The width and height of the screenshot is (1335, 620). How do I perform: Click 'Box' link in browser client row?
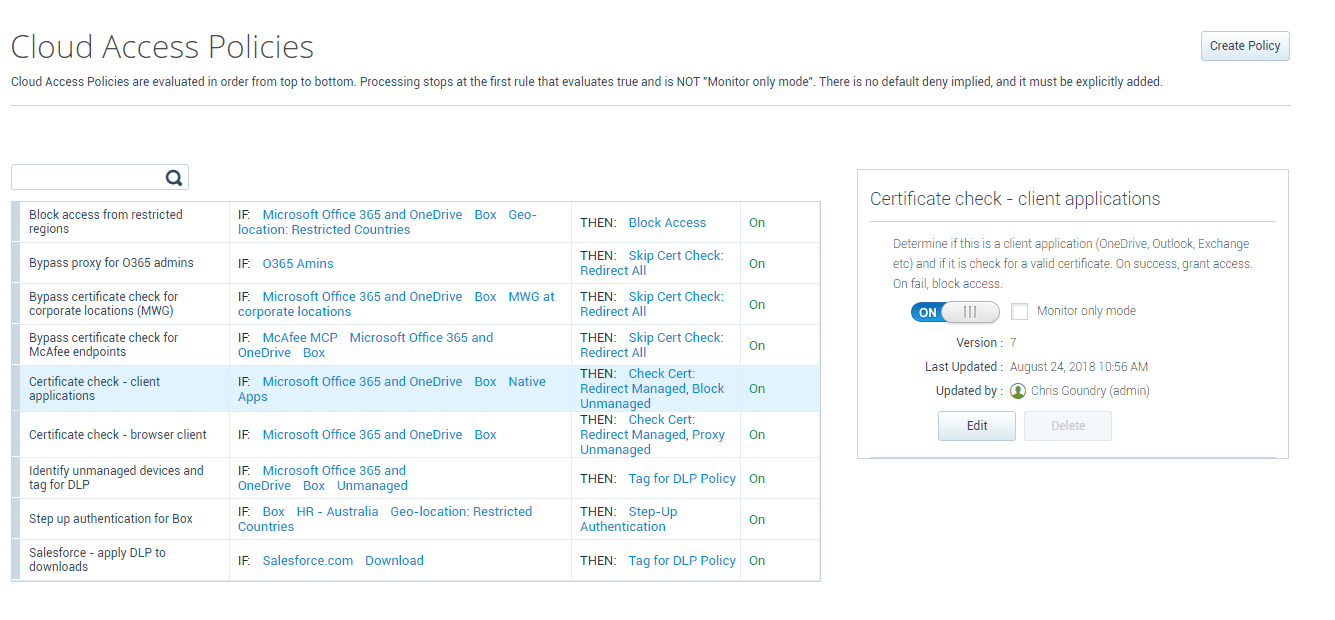(485, 435)
